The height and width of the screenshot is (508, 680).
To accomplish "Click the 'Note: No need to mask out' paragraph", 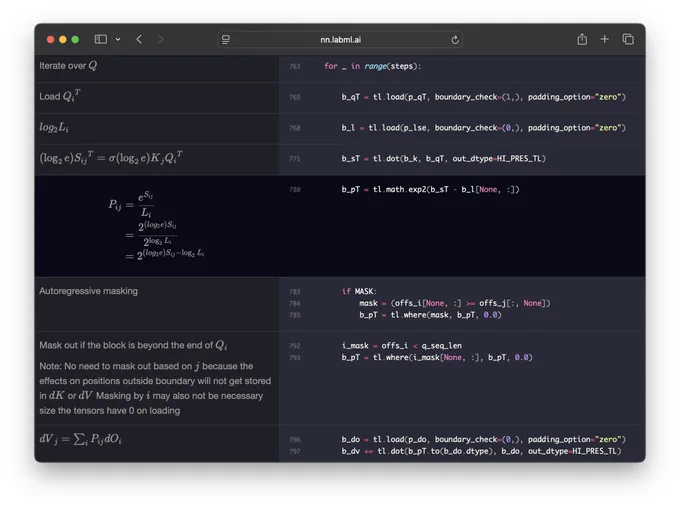I will point(155,388).
